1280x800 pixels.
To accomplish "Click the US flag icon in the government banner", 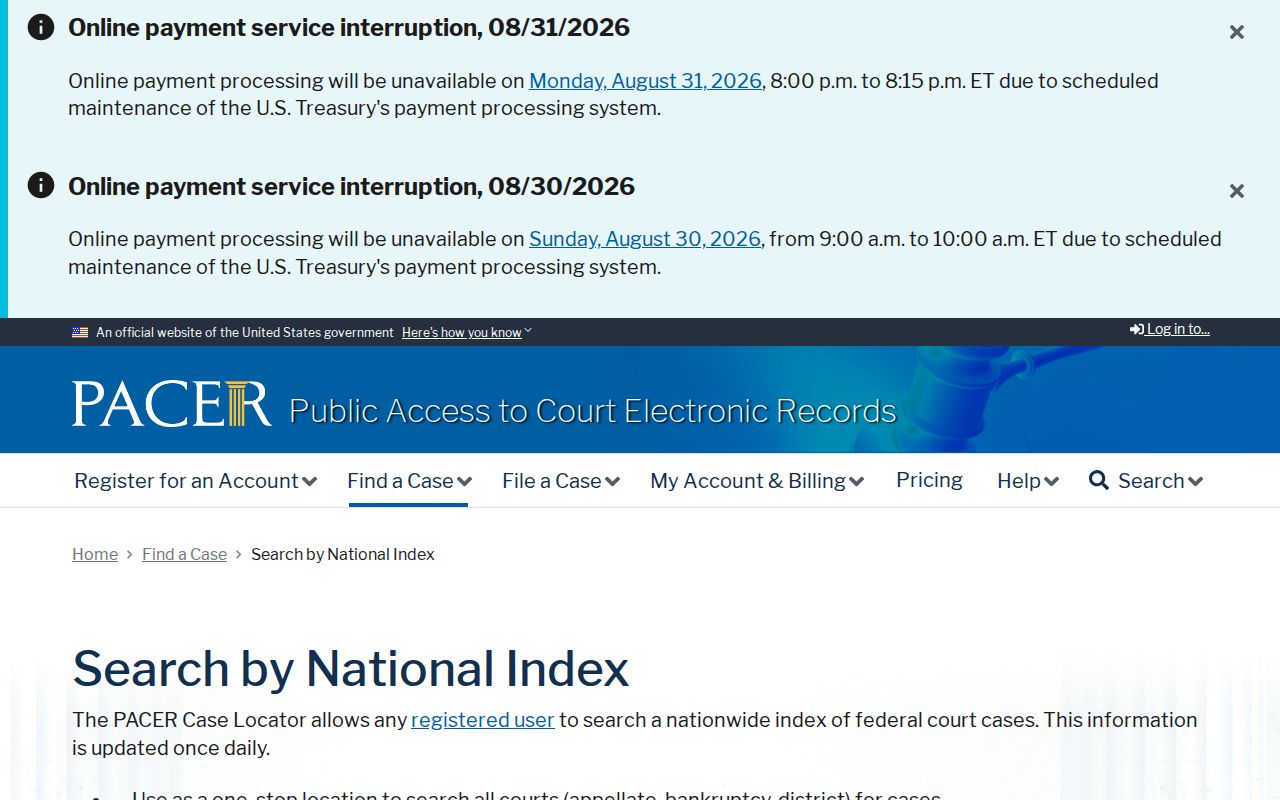I will tap(80, 333).
